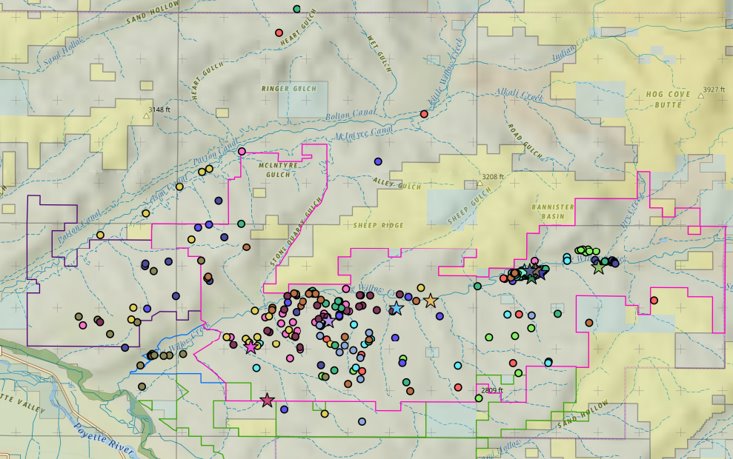Select the 2809 ft elevation label
This screenshot has width=733, height=459.
point(492,390)
